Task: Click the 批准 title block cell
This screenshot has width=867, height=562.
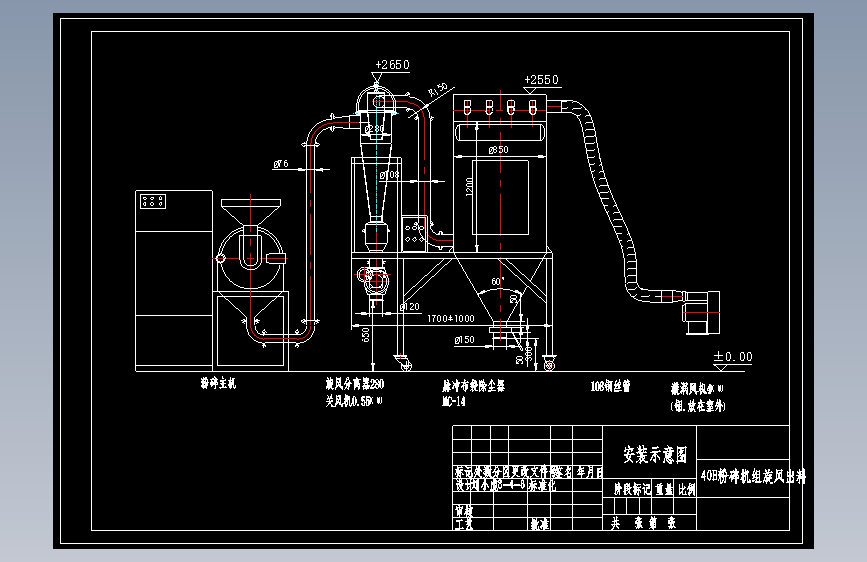Action: [x=540, y=523]
